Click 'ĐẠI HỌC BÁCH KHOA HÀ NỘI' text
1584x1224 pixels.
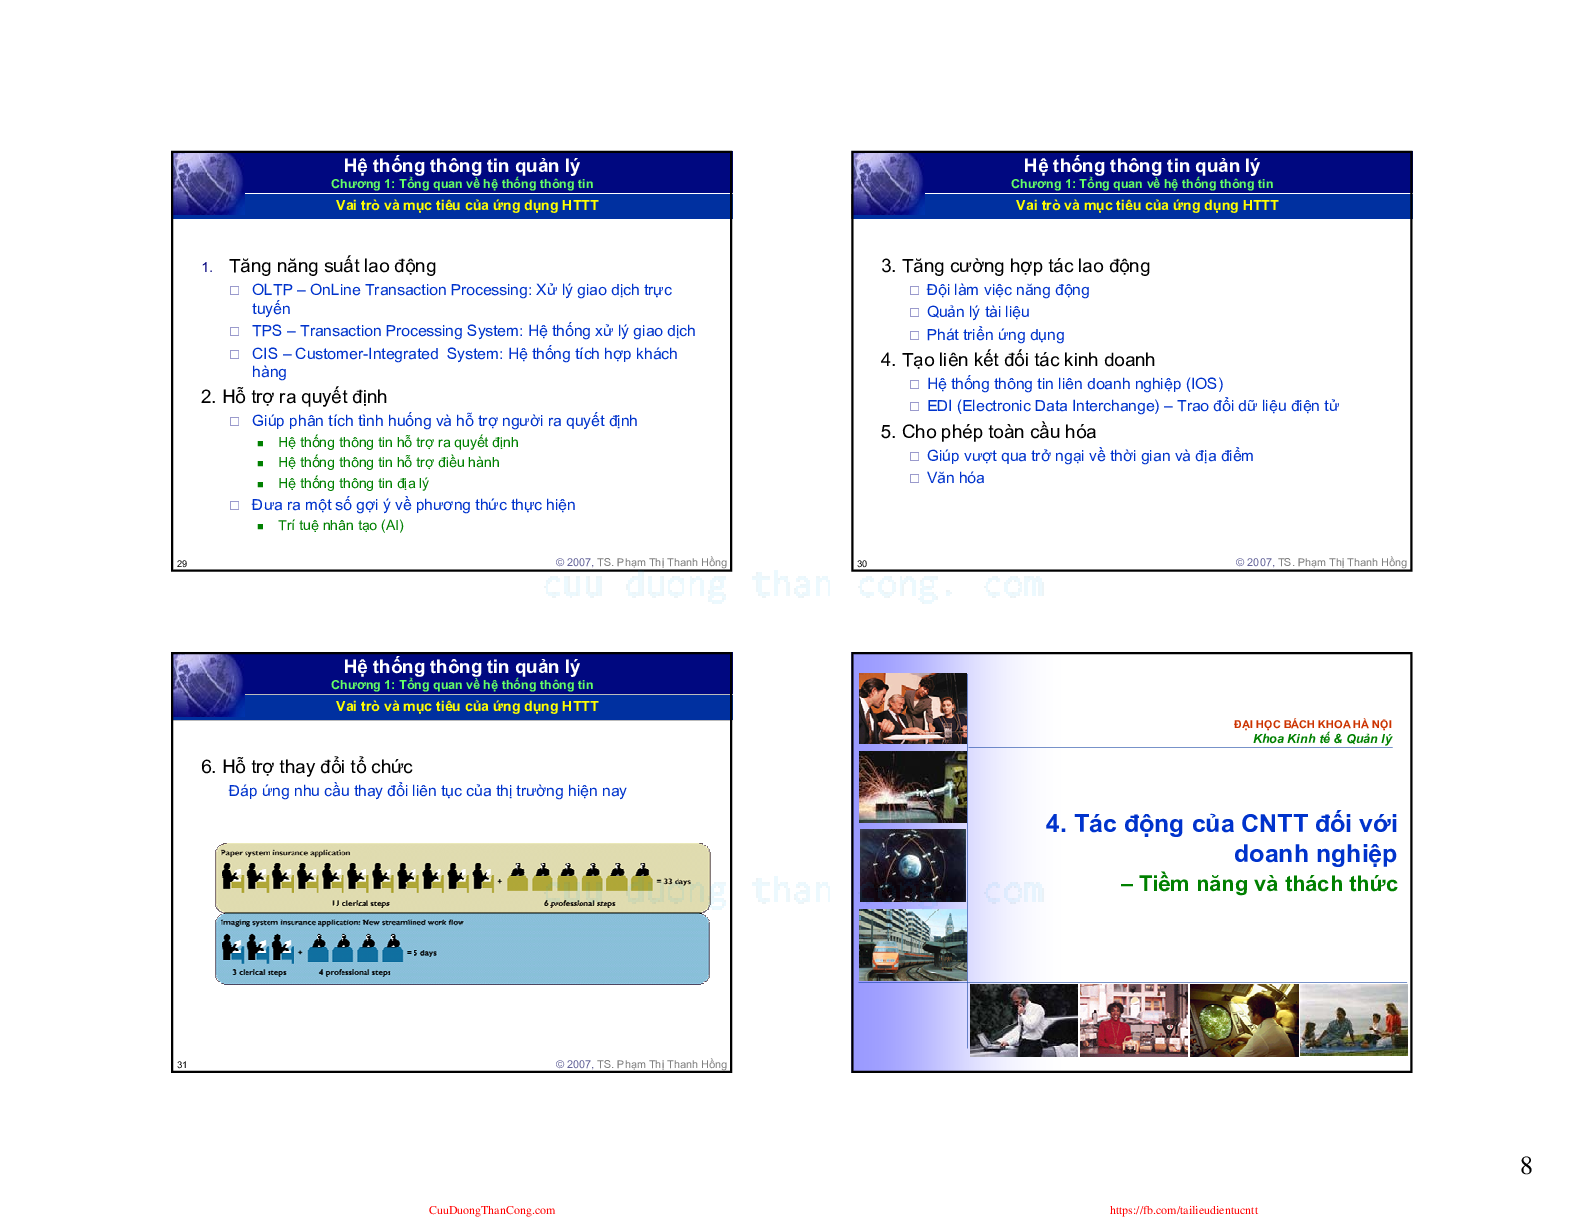click(x=1312, y=724)
